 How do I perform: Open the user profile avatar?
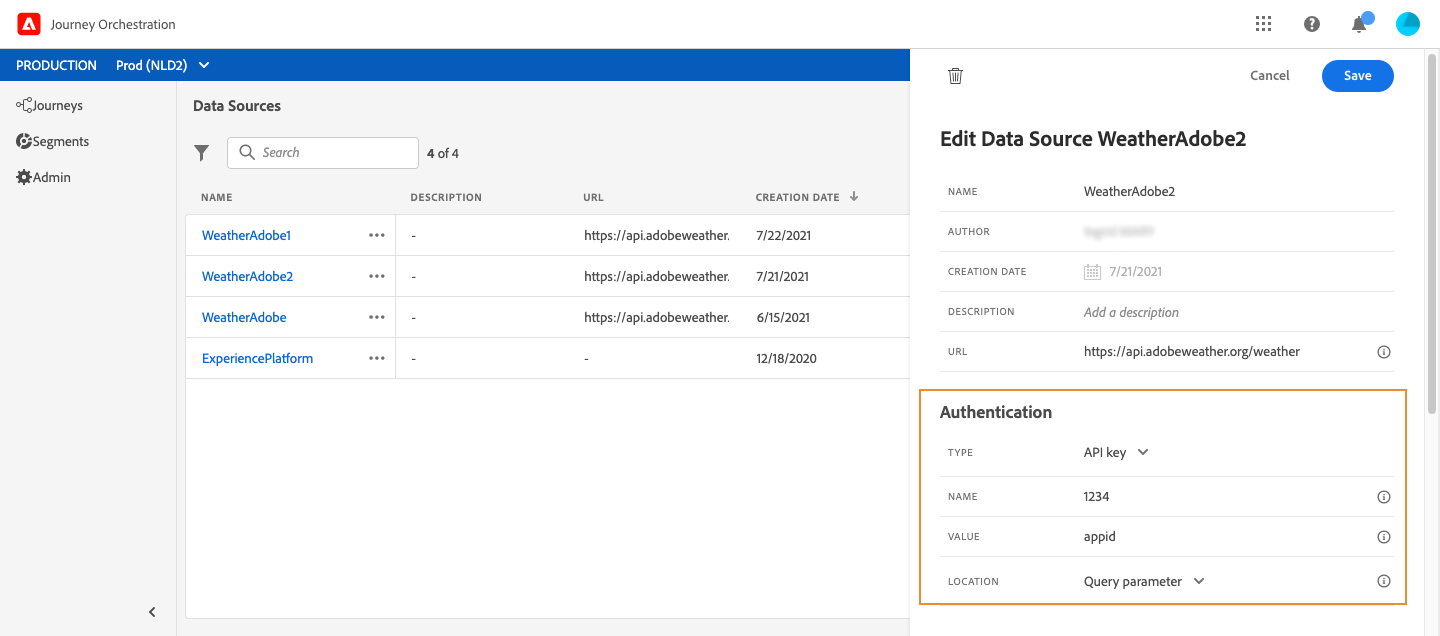click(x=1408, y=24)
